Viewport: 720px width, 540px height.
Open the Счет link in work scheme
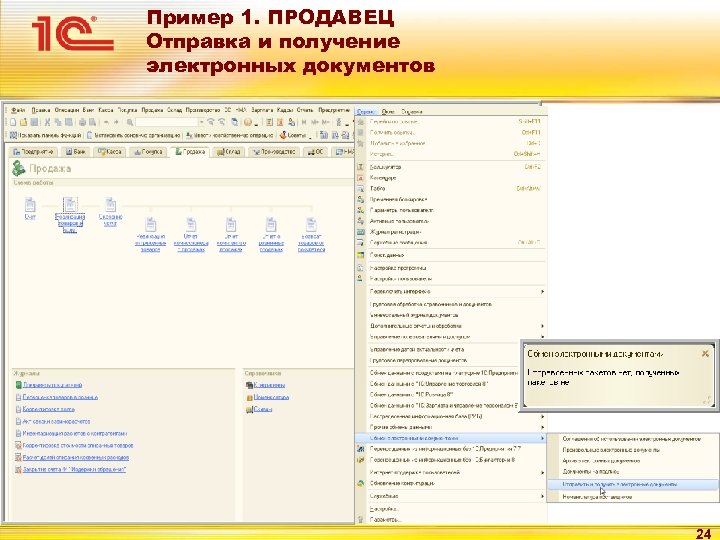(30, 217)
